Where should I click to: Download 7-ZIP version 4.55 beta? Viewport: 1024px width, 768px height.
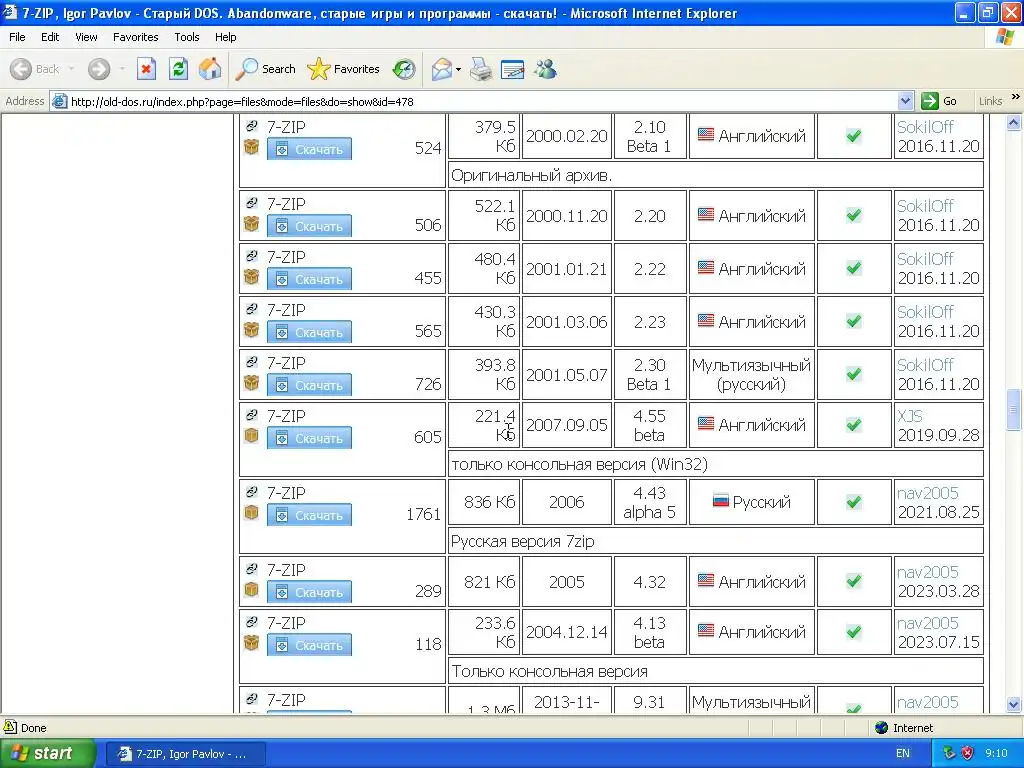pos(309,438)
